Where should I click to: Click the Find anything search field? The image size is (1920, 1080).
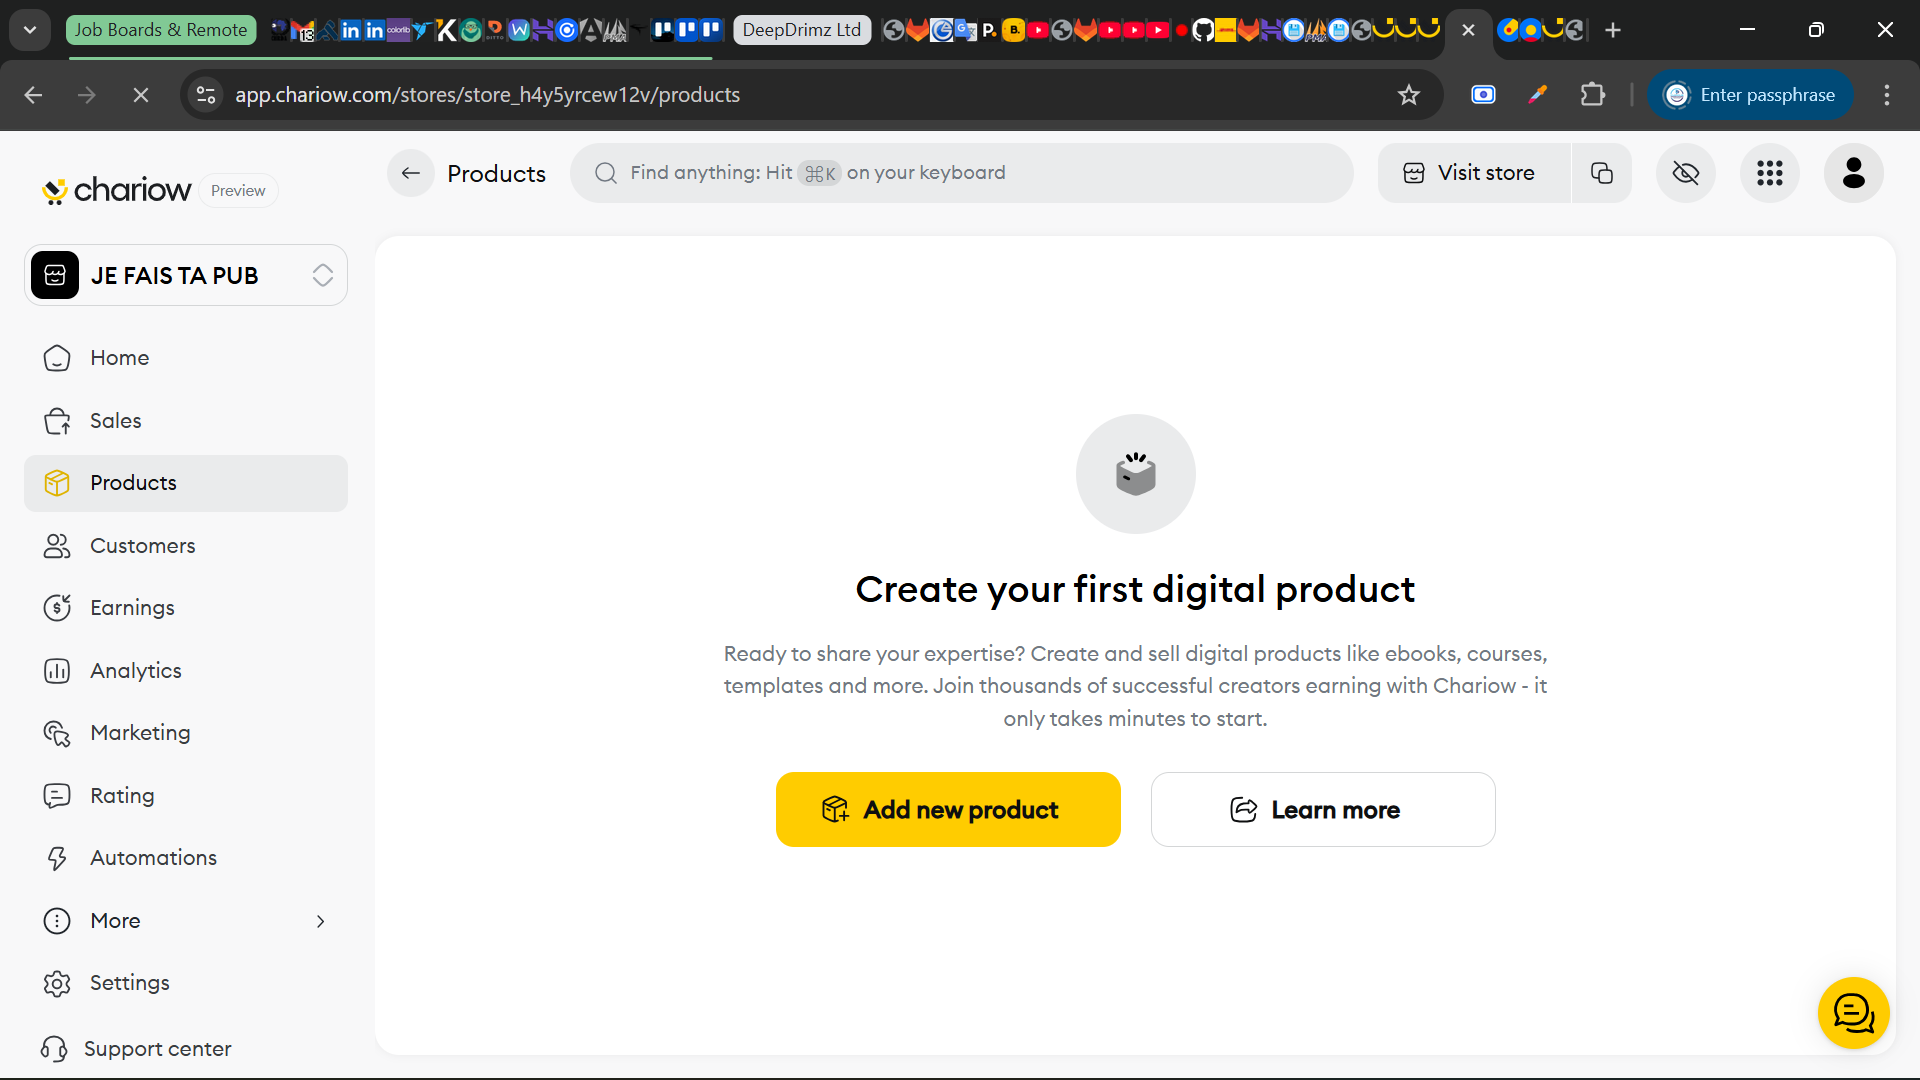[x=960, y=172]
